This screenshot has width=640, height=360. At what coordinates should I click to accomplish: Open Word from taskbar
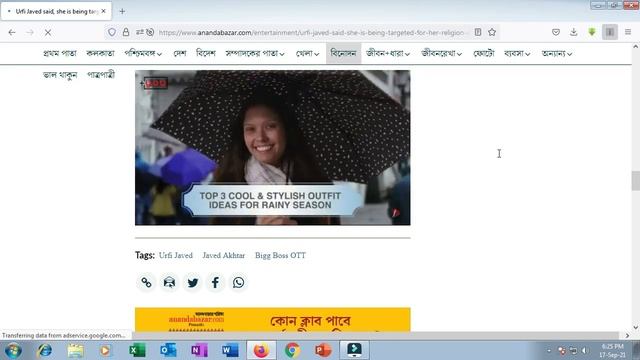[x=230, y=351]
